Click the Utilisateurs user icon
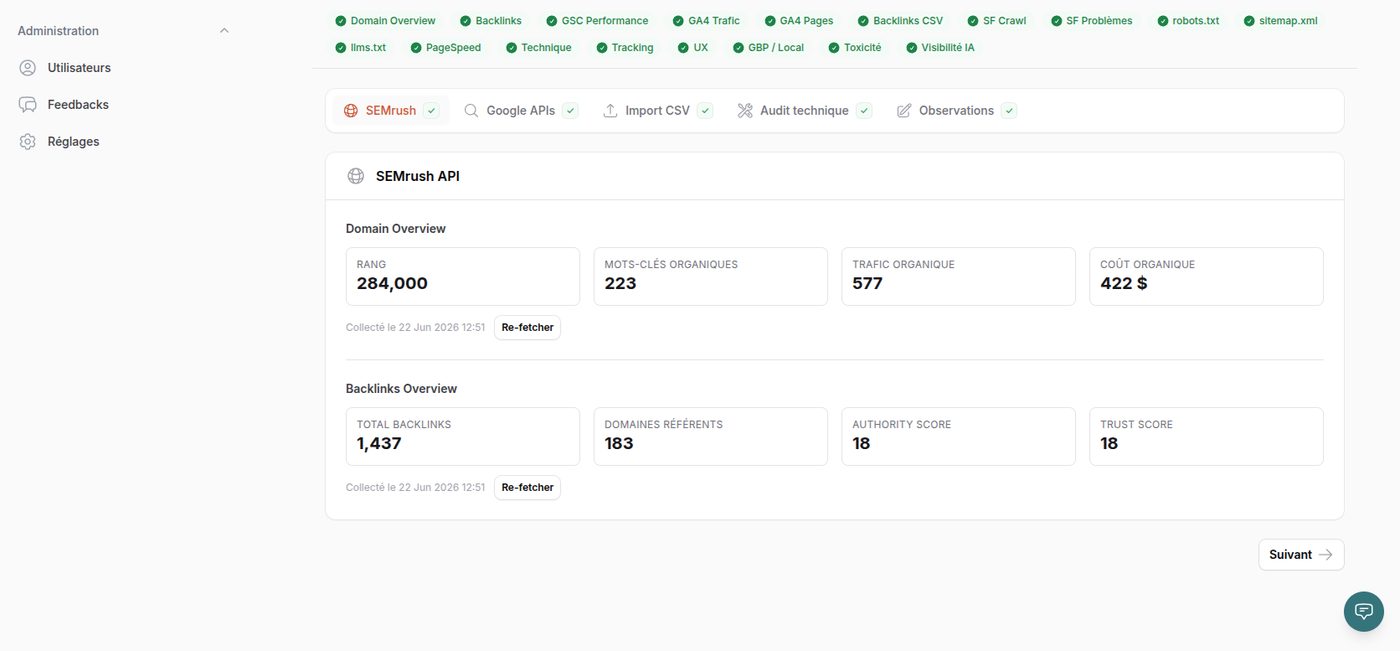Image resolution: width=1400 pixels, height=651 pixels. (x=28, y=68)
